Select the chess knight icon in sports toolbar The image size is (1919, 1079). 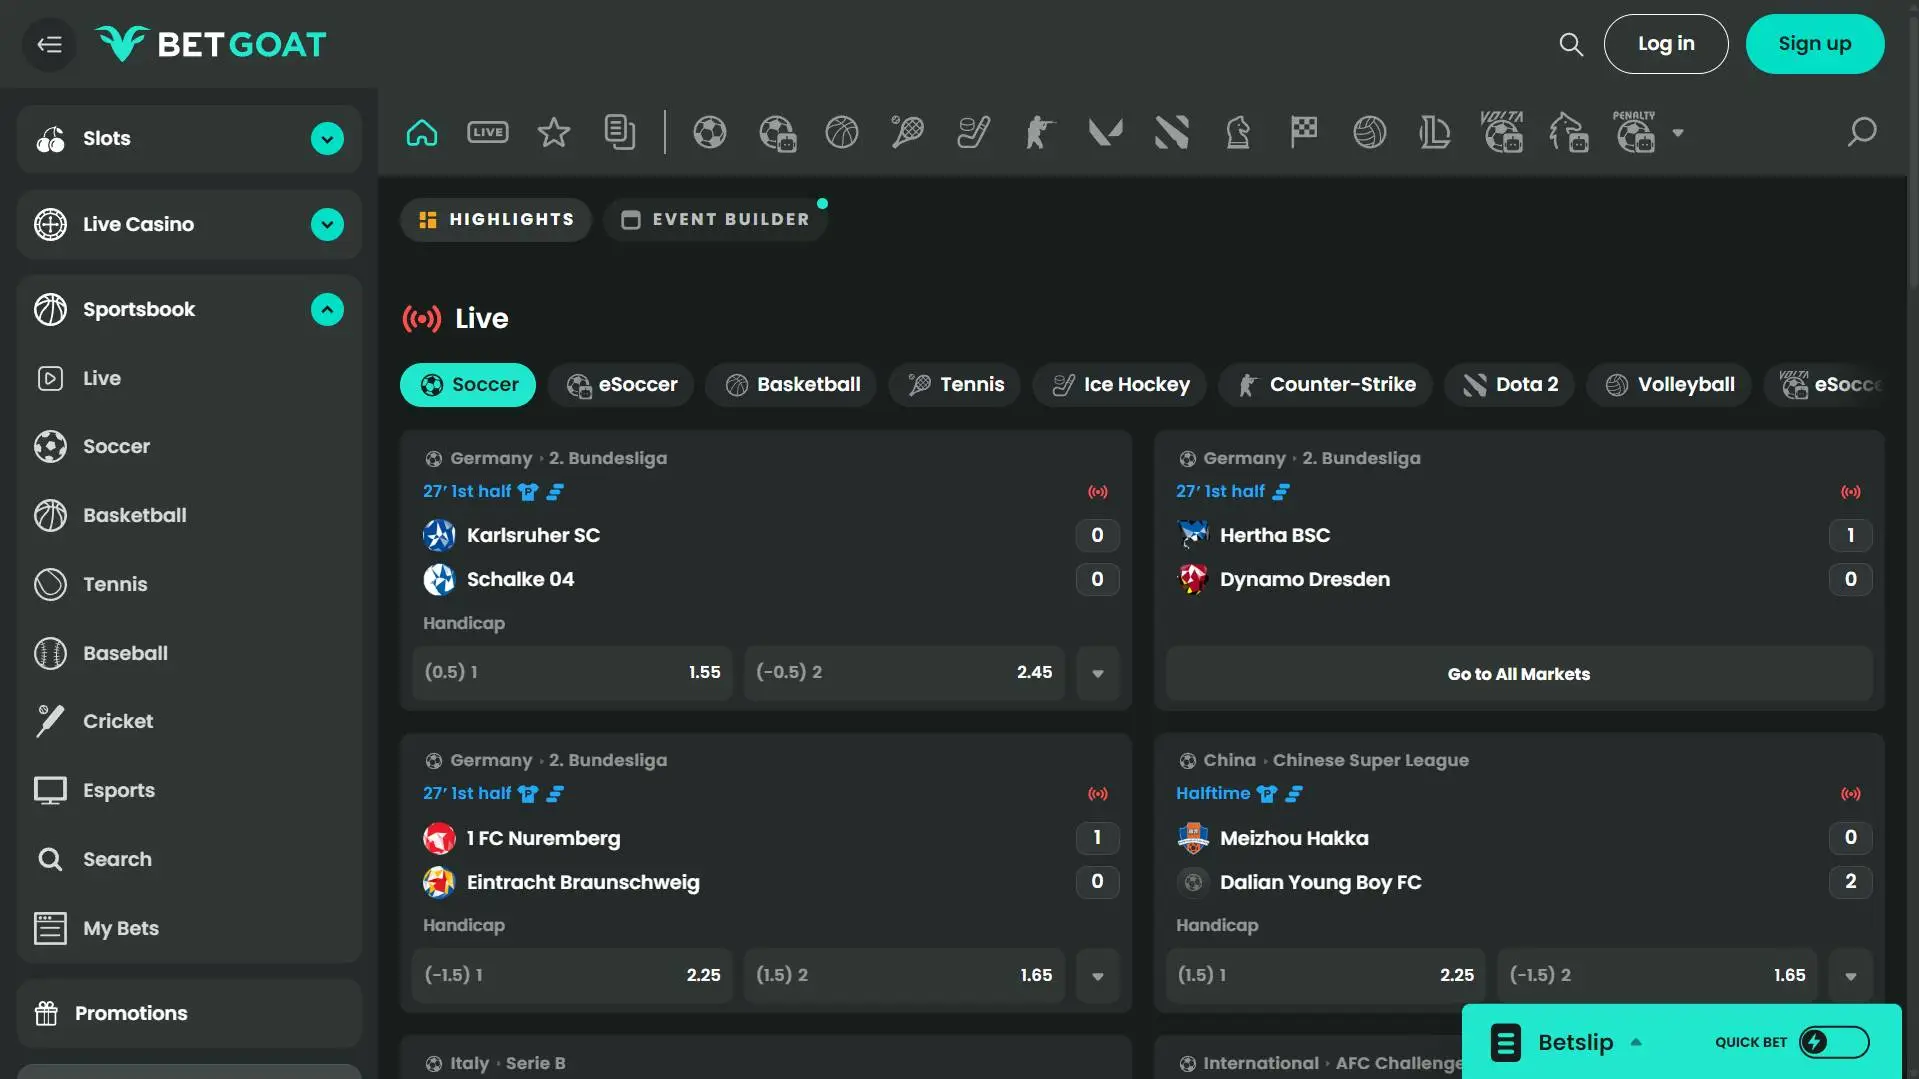click(x=1238, y=132)
